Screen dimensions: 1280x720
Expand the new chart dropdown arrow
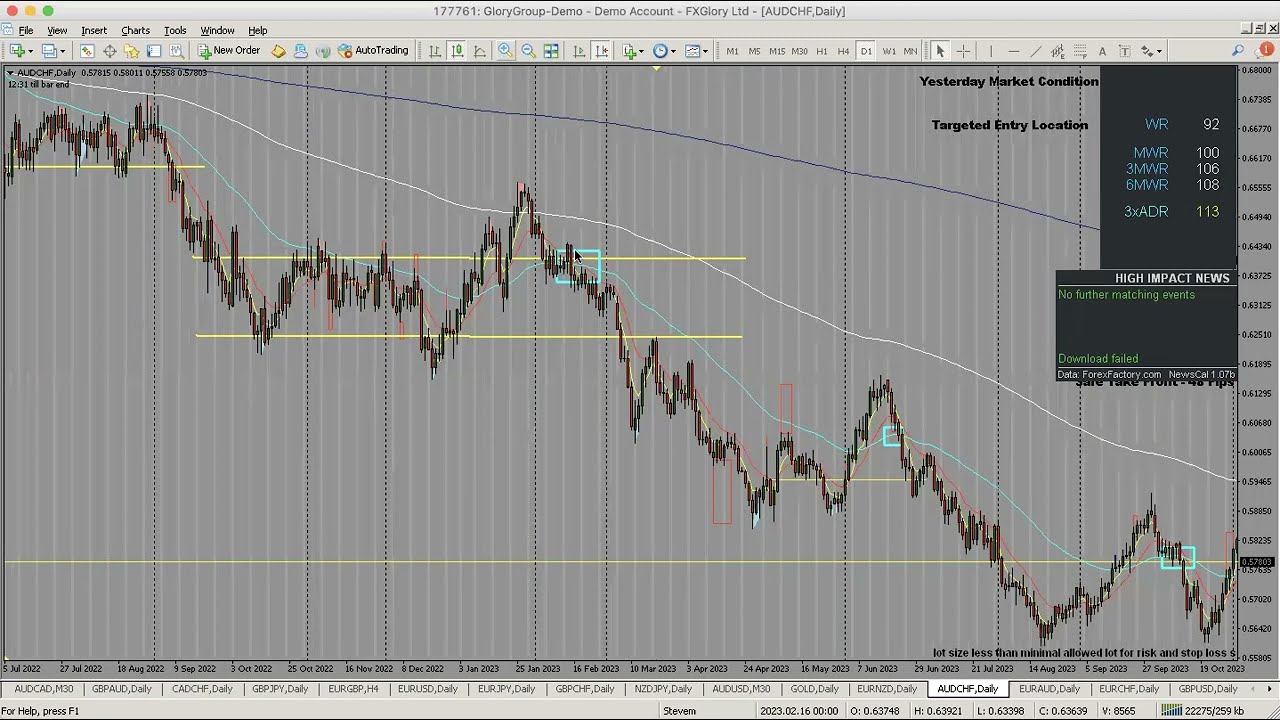[30, 51]
